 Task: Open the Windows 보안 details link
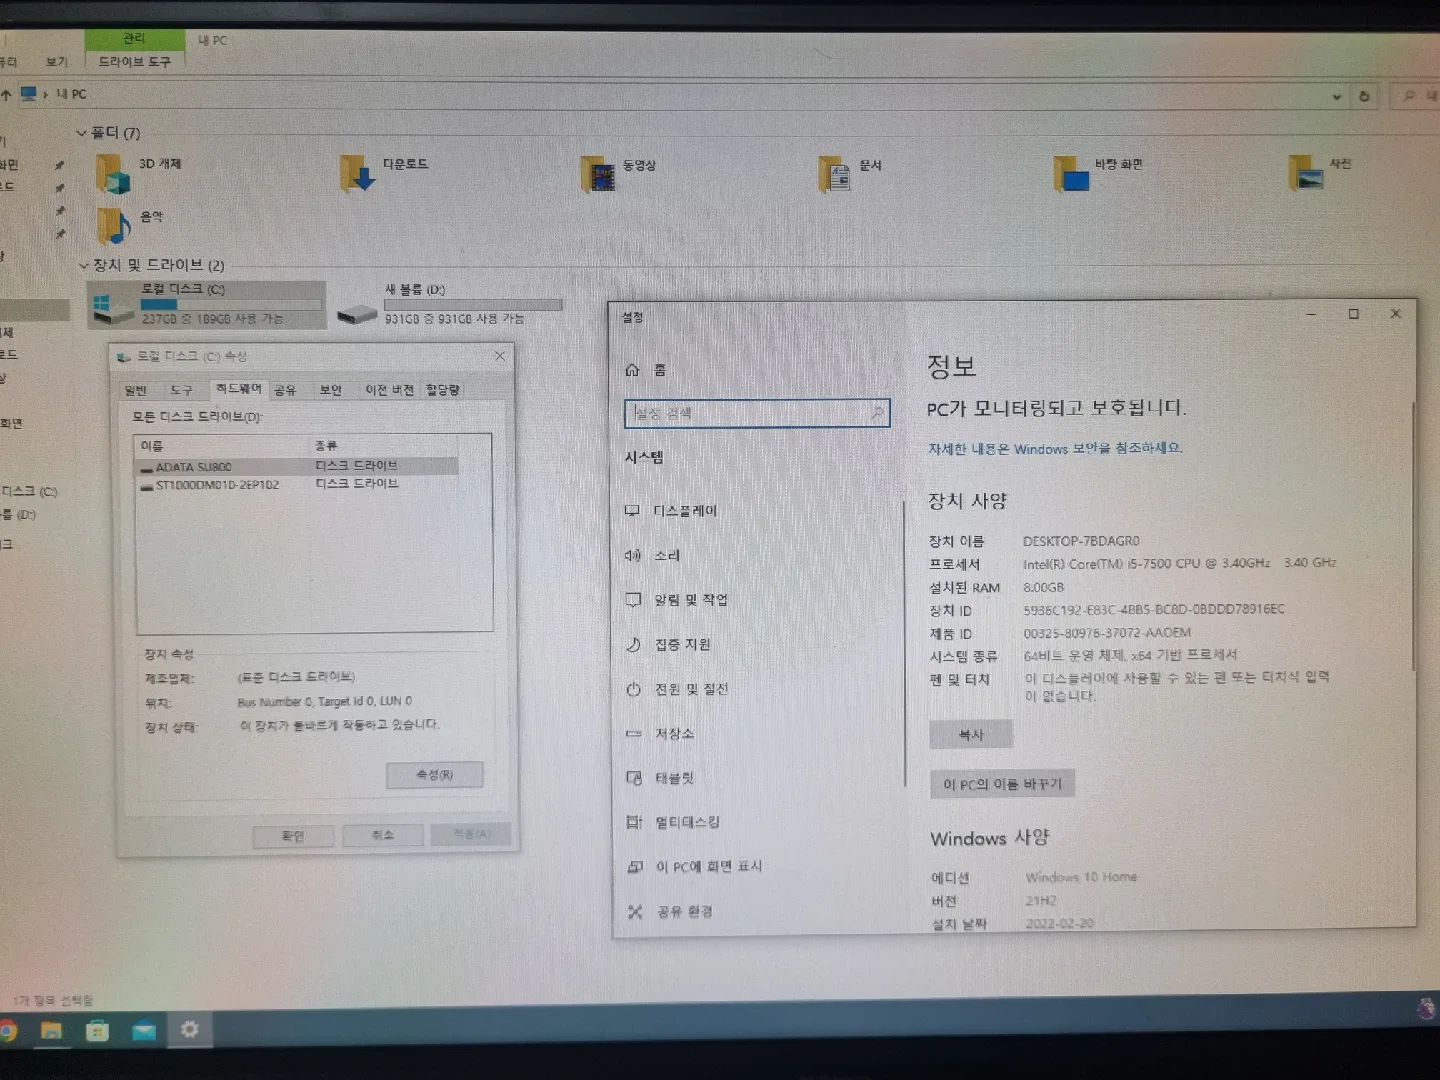tap(1054, 449)
